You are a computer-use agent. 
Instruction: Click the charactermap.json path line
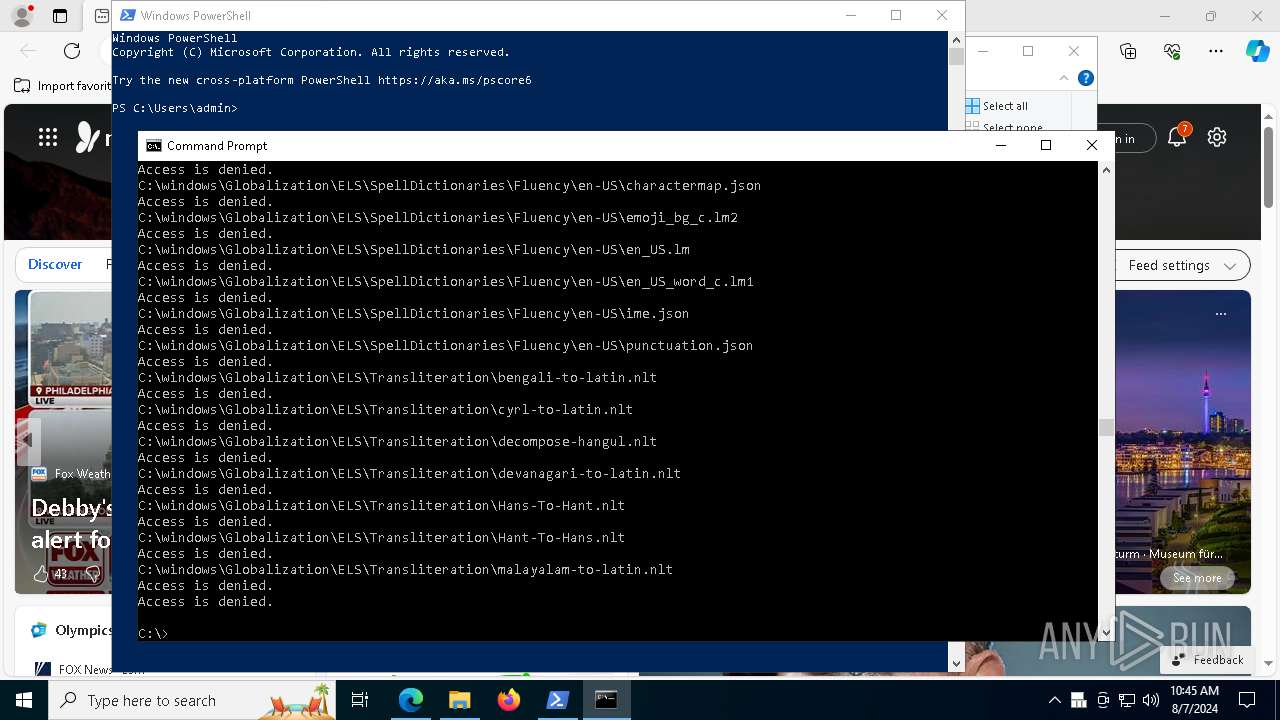(x=449, y=186)
